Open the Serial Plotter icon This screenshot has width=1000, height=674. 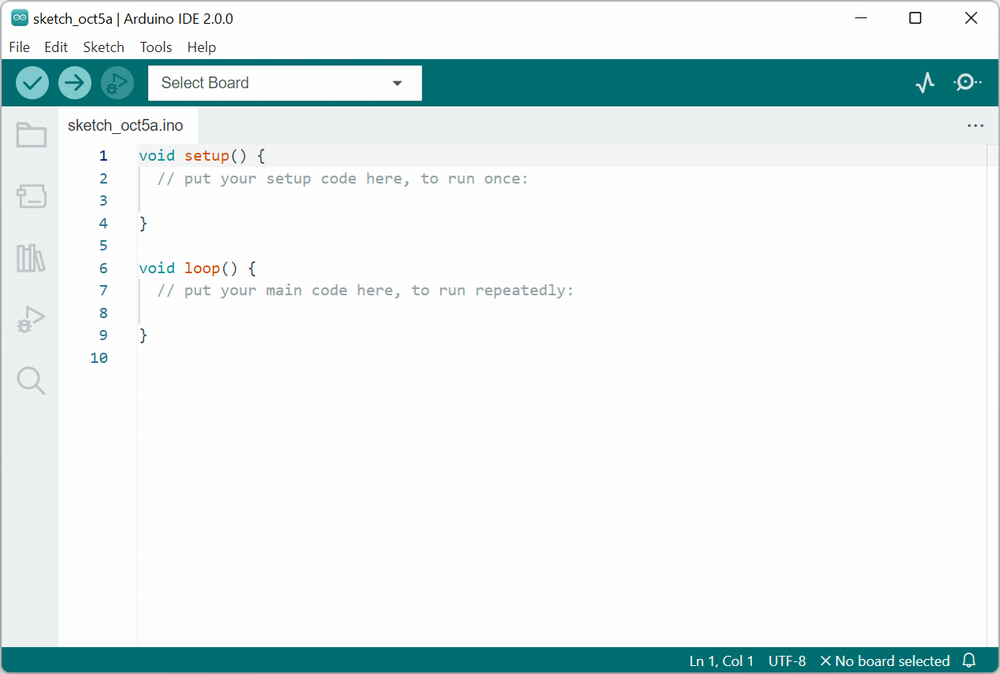tap(925, 82)
